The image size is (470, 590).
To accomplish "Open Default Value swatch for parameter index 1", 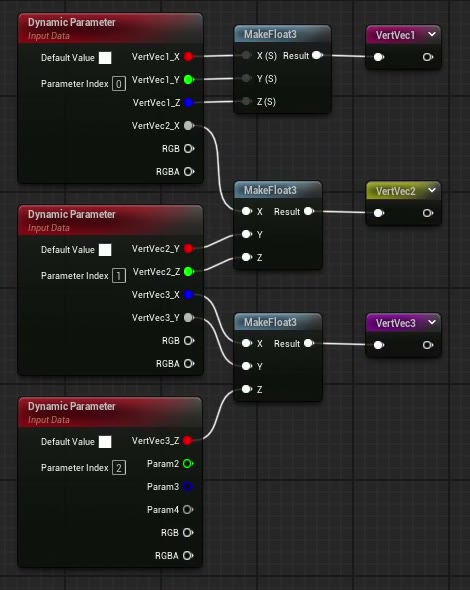I will tap(105, 250).
